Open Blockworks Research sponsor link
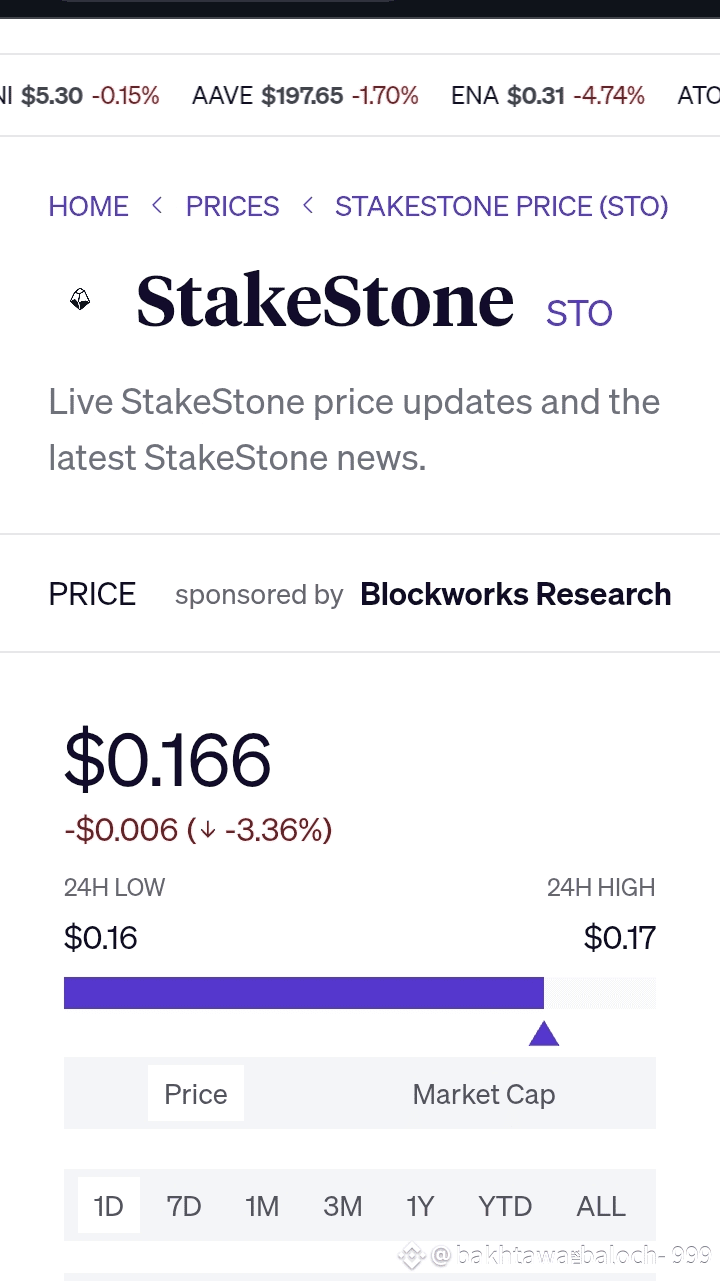The image size is (720, 1281). pos(515,594)
